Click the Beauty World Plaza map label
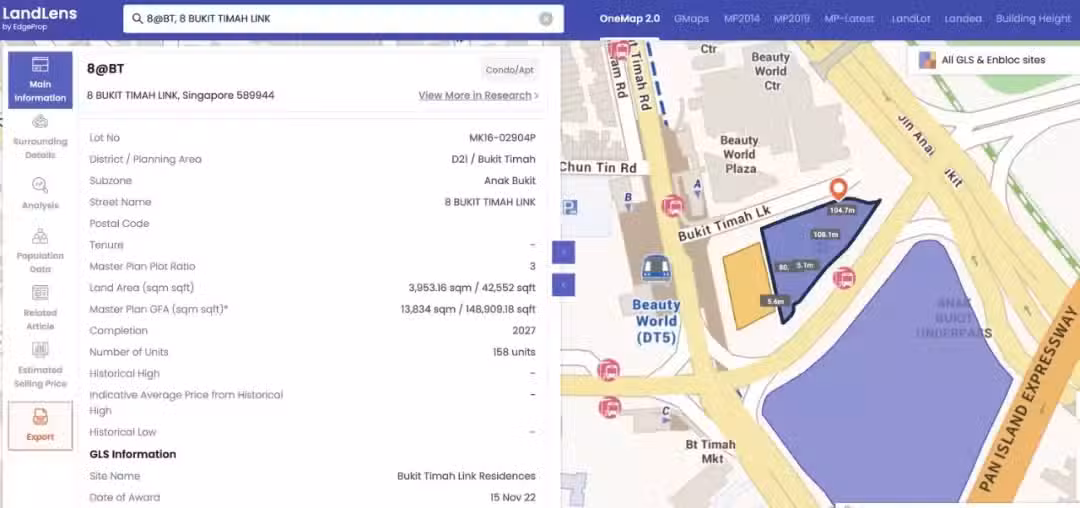 pyautogui.click(x=739, y=154)
